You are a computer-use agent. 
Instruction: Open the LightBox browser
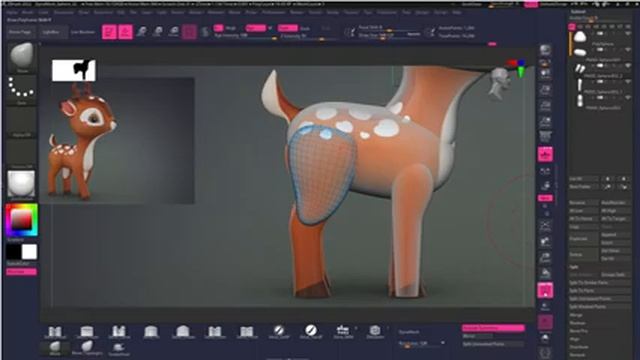pyautogui.click(x=51, y=32)
